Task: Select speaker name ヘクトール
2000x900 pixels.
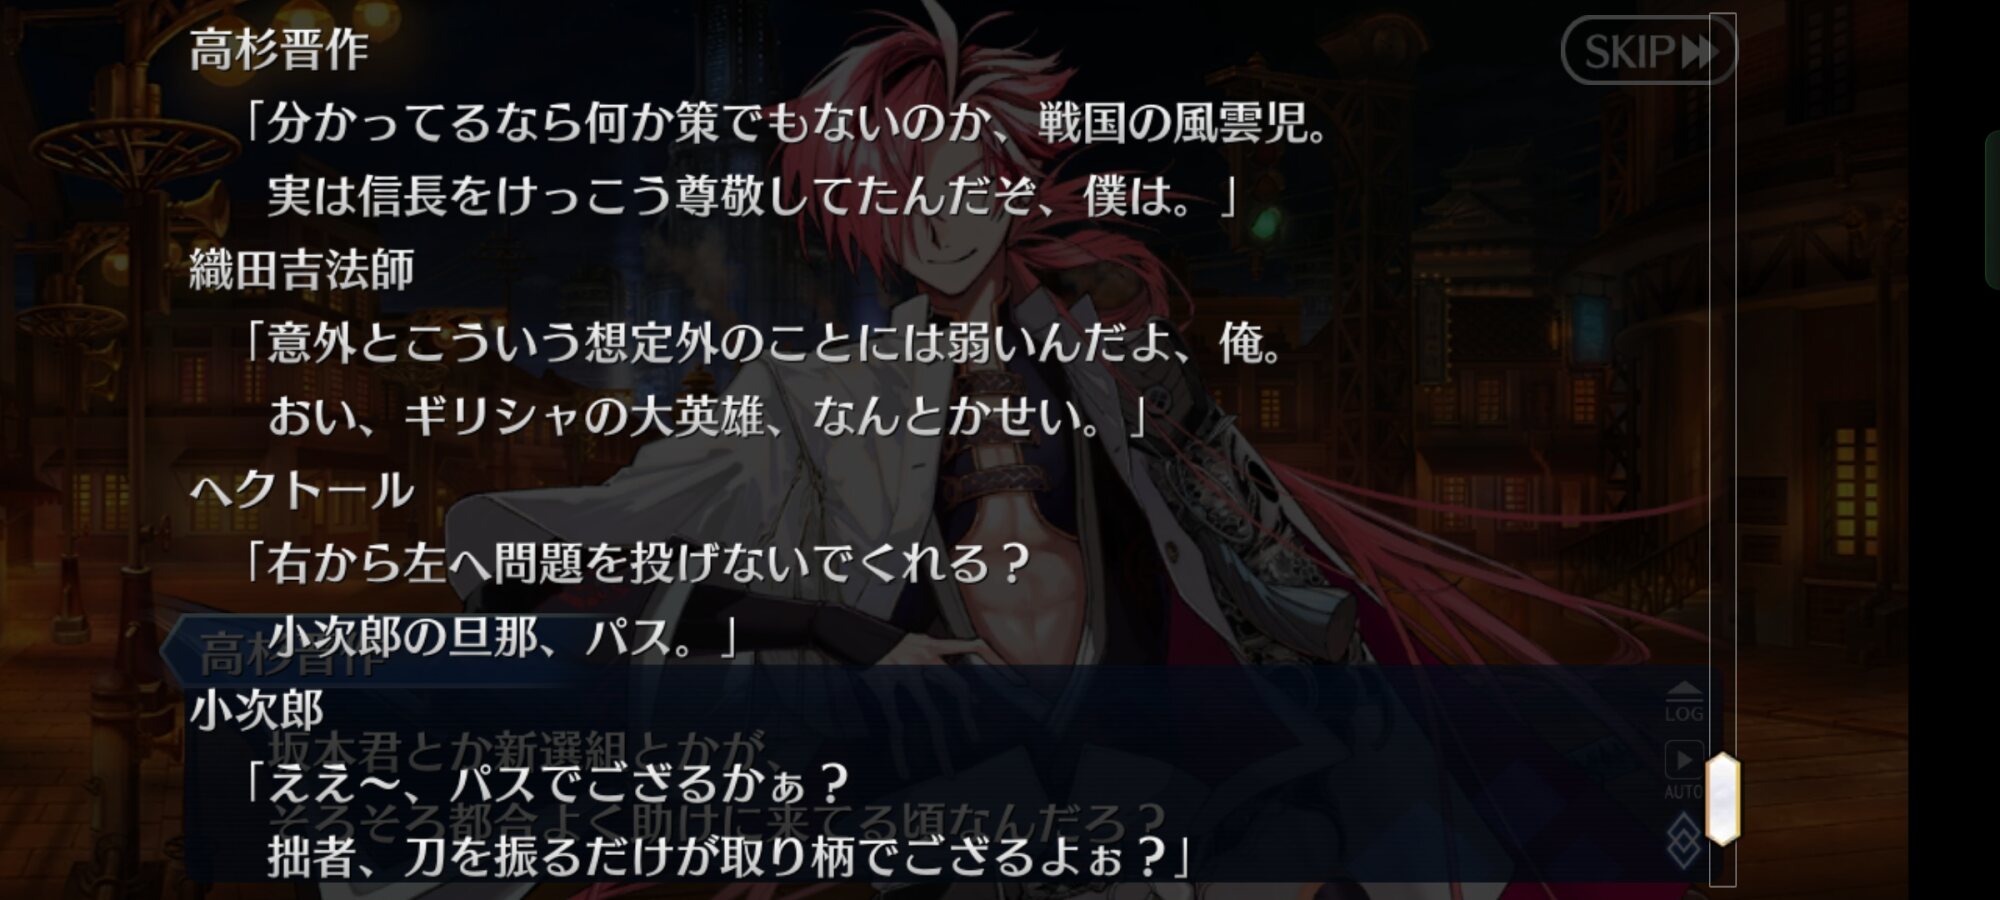Action: (301, 490)
